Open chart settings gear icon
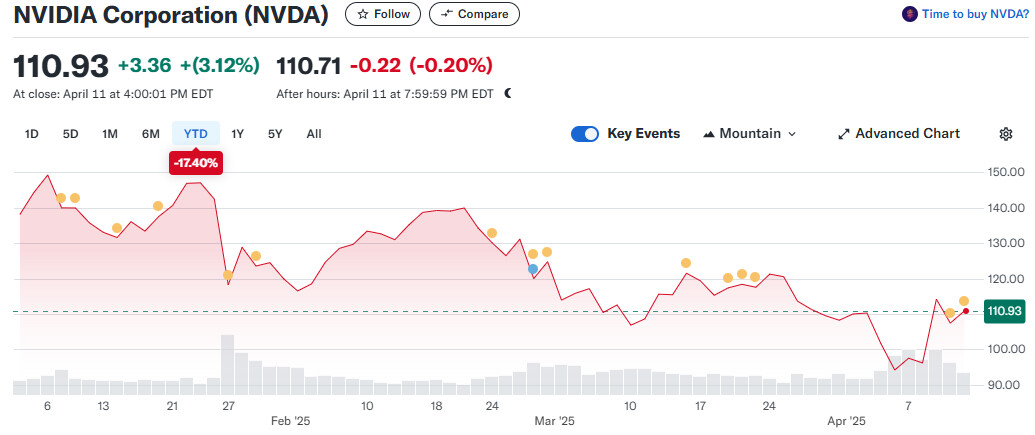Image resolution: width=1035 pixels, height=435 pixels. click(x=1006, y=134)
